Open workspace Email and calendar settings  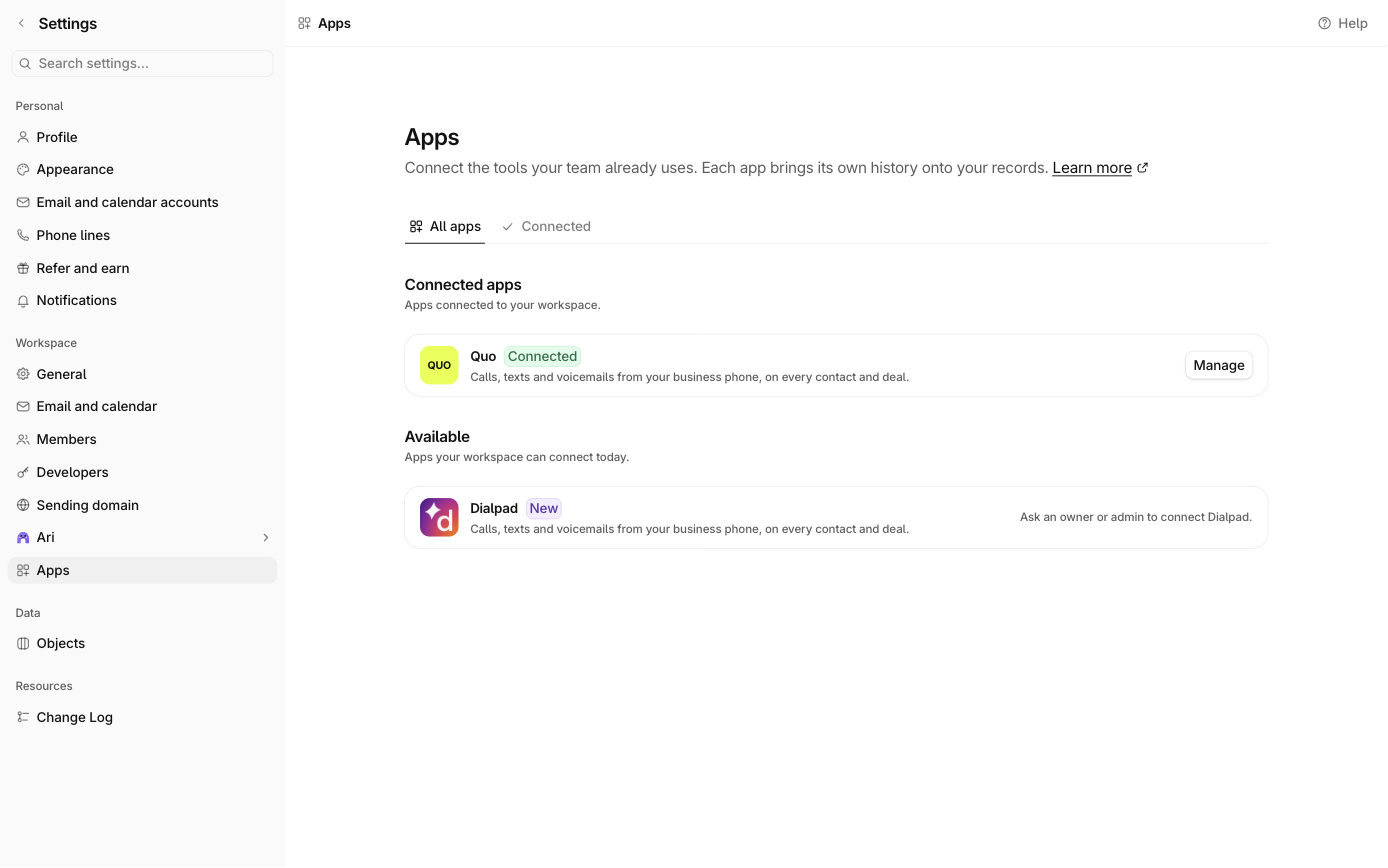coord(142,406)
